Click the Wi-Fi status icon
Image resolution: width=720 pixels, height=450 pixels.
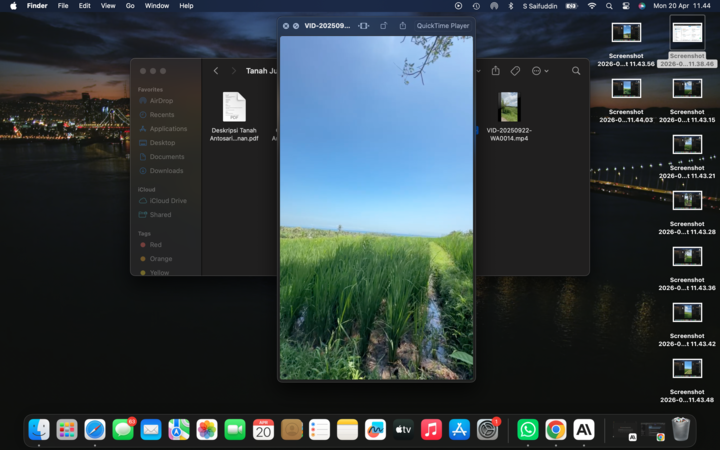coord(591,6)
